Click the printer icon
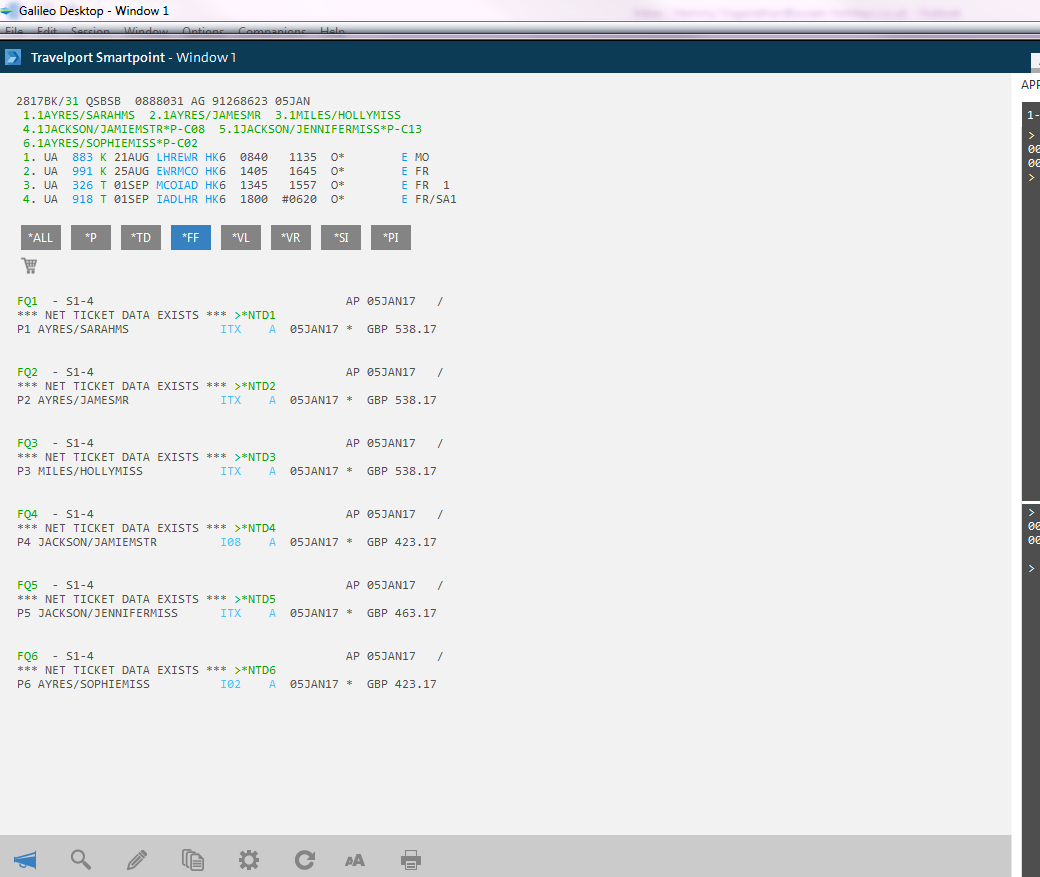The image size is (1040, 877). pos(411,860)
